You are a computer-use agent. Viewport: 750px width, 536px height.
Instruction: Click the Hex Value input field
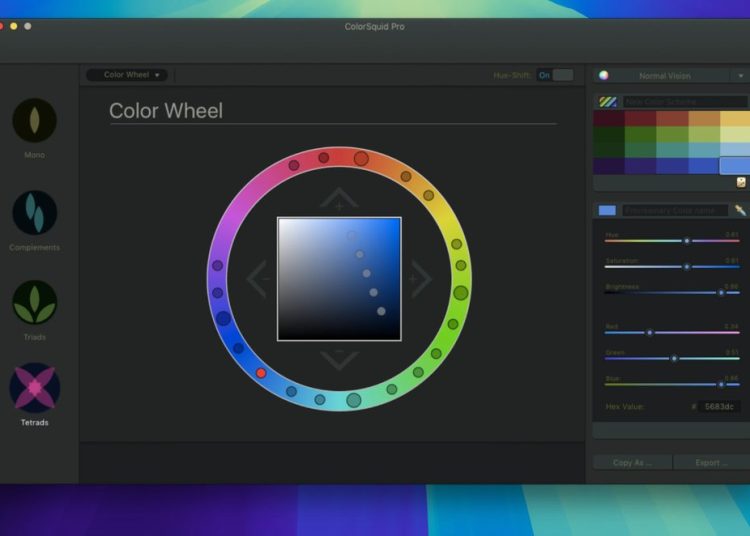pyautogui.click(x=719, y=407)
